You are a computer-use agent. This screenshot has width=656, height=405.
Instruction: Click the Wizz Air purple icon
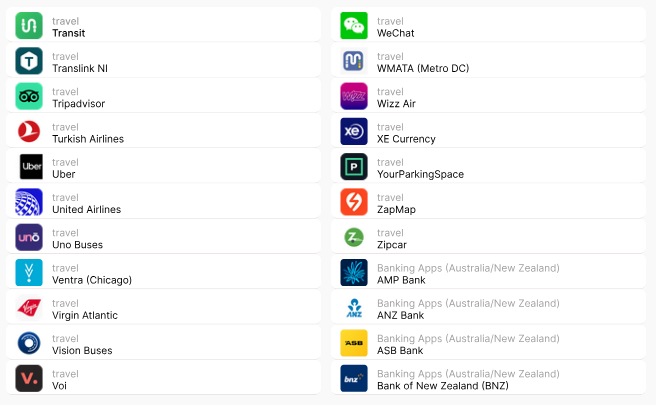354,97
